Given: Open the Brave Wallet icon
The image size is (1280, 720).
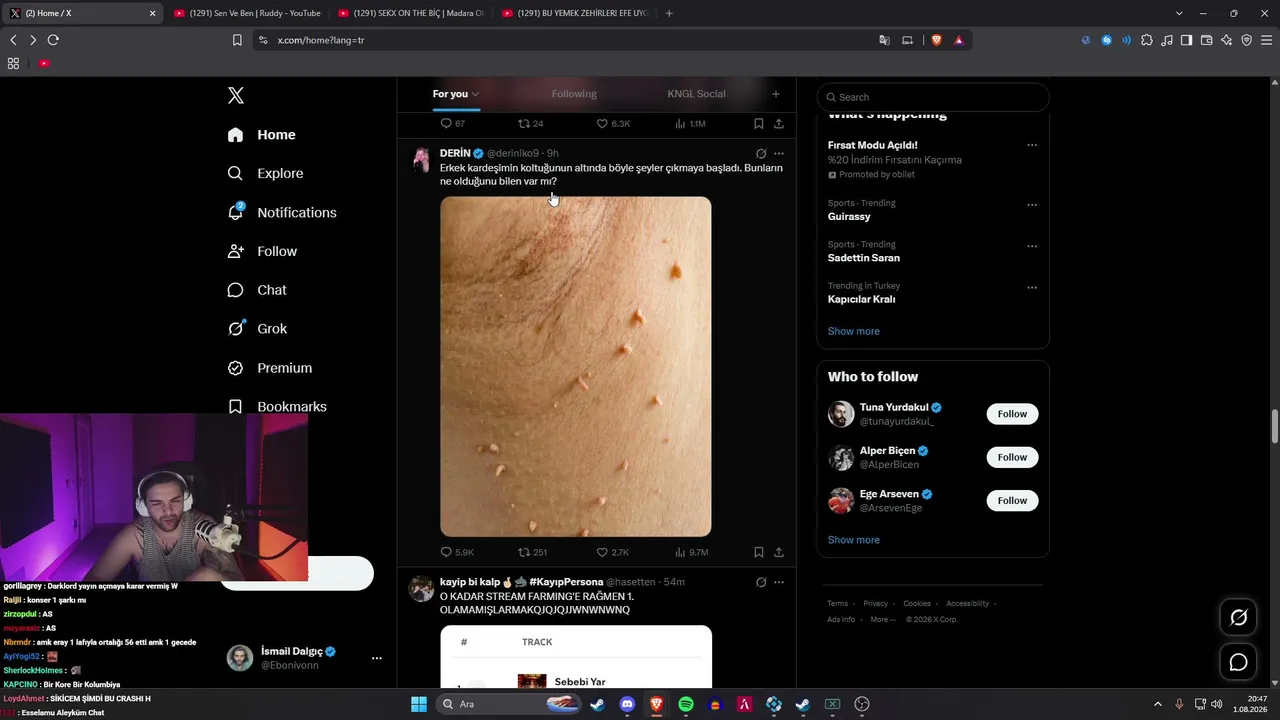Looking at the screenshot, I should coord(1206,40).
